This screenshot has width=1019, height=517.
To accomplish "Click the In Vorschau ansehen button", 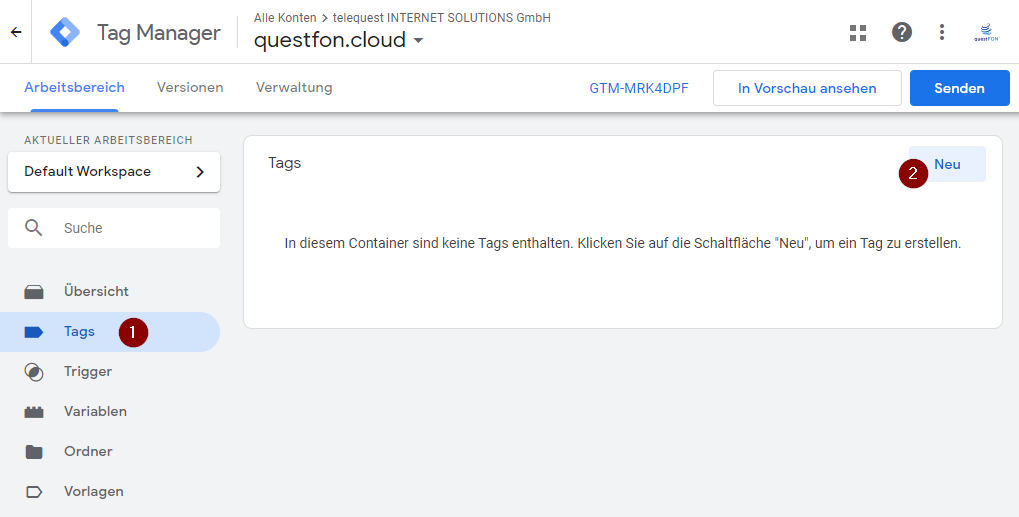I will [x=807, y=88].
